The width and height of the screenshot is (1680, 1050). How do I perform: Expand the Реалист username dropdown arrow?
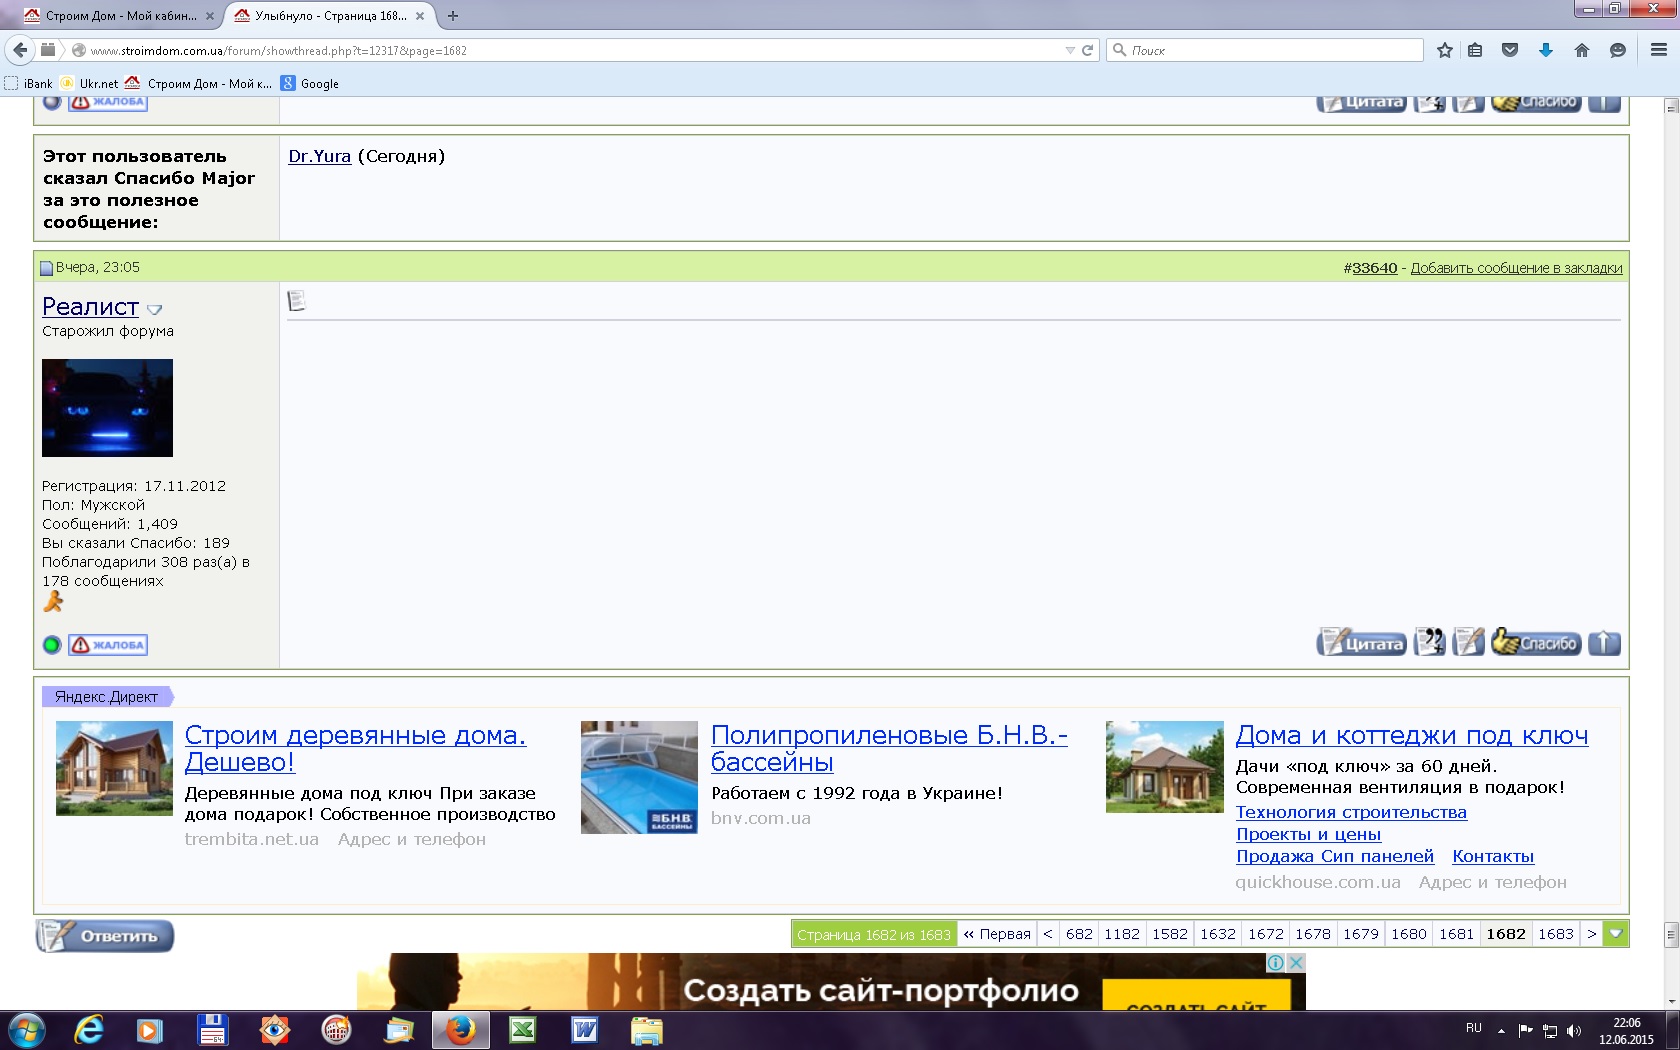point(154,310)
